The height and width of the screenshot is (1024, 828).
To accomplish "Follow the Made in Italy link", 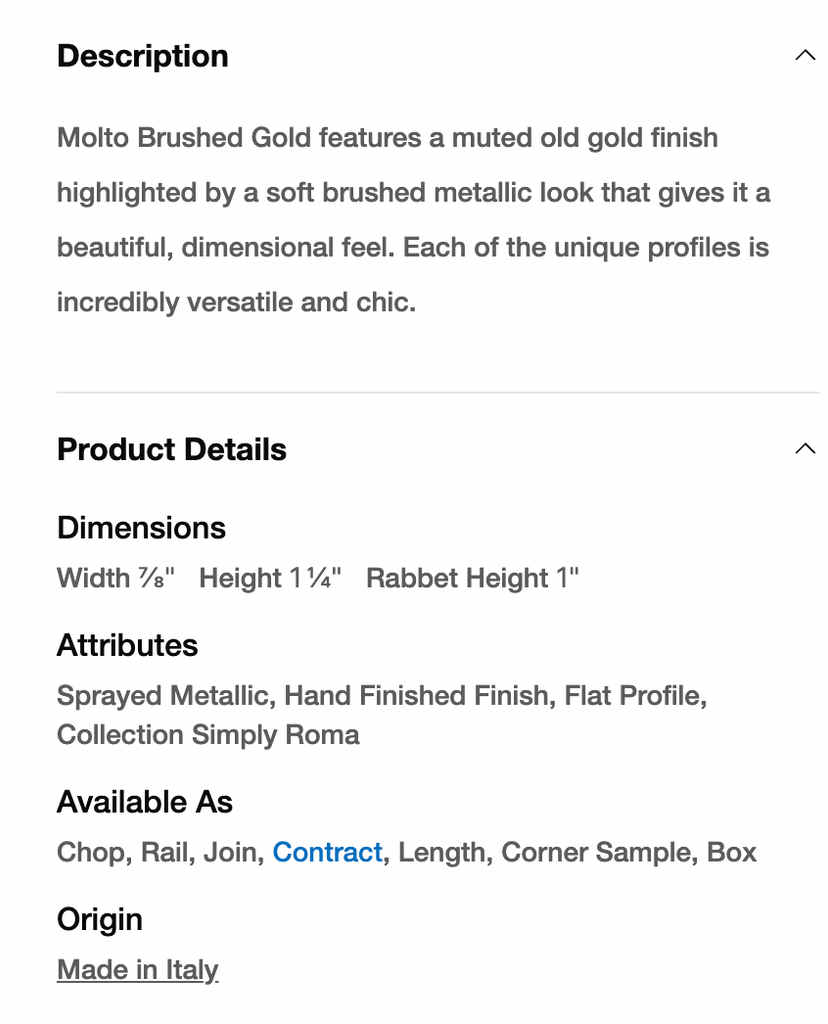I will (137, 969).
